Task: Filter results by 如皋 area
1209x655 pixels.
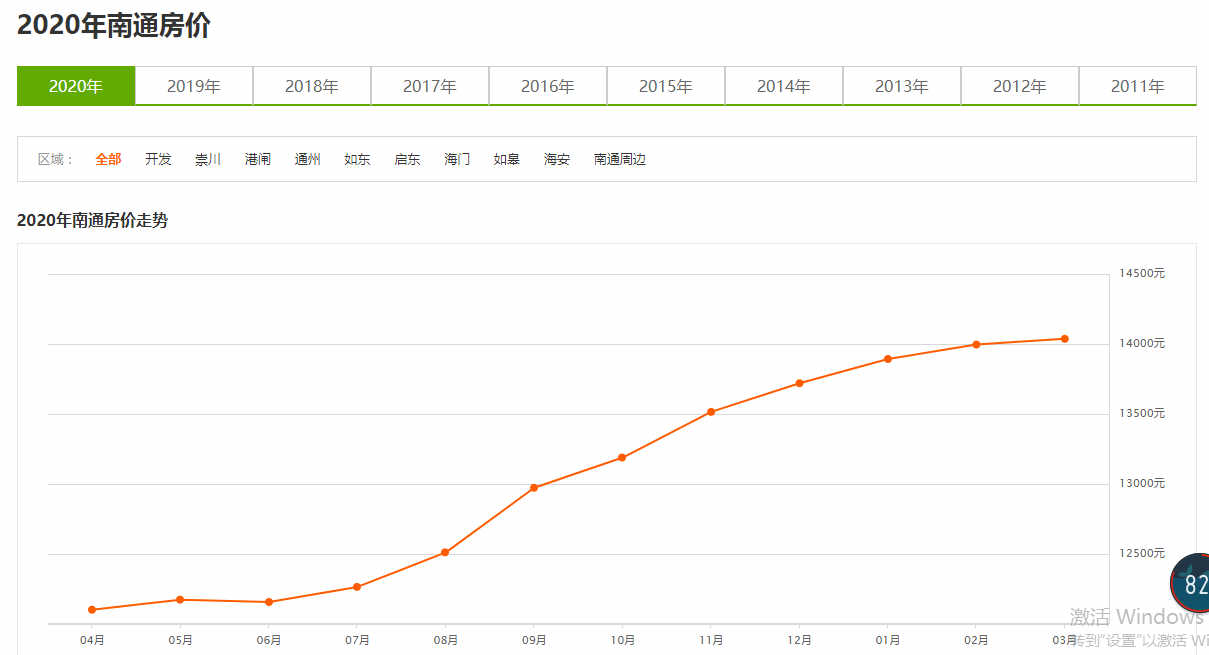Action: pos(506,158)
